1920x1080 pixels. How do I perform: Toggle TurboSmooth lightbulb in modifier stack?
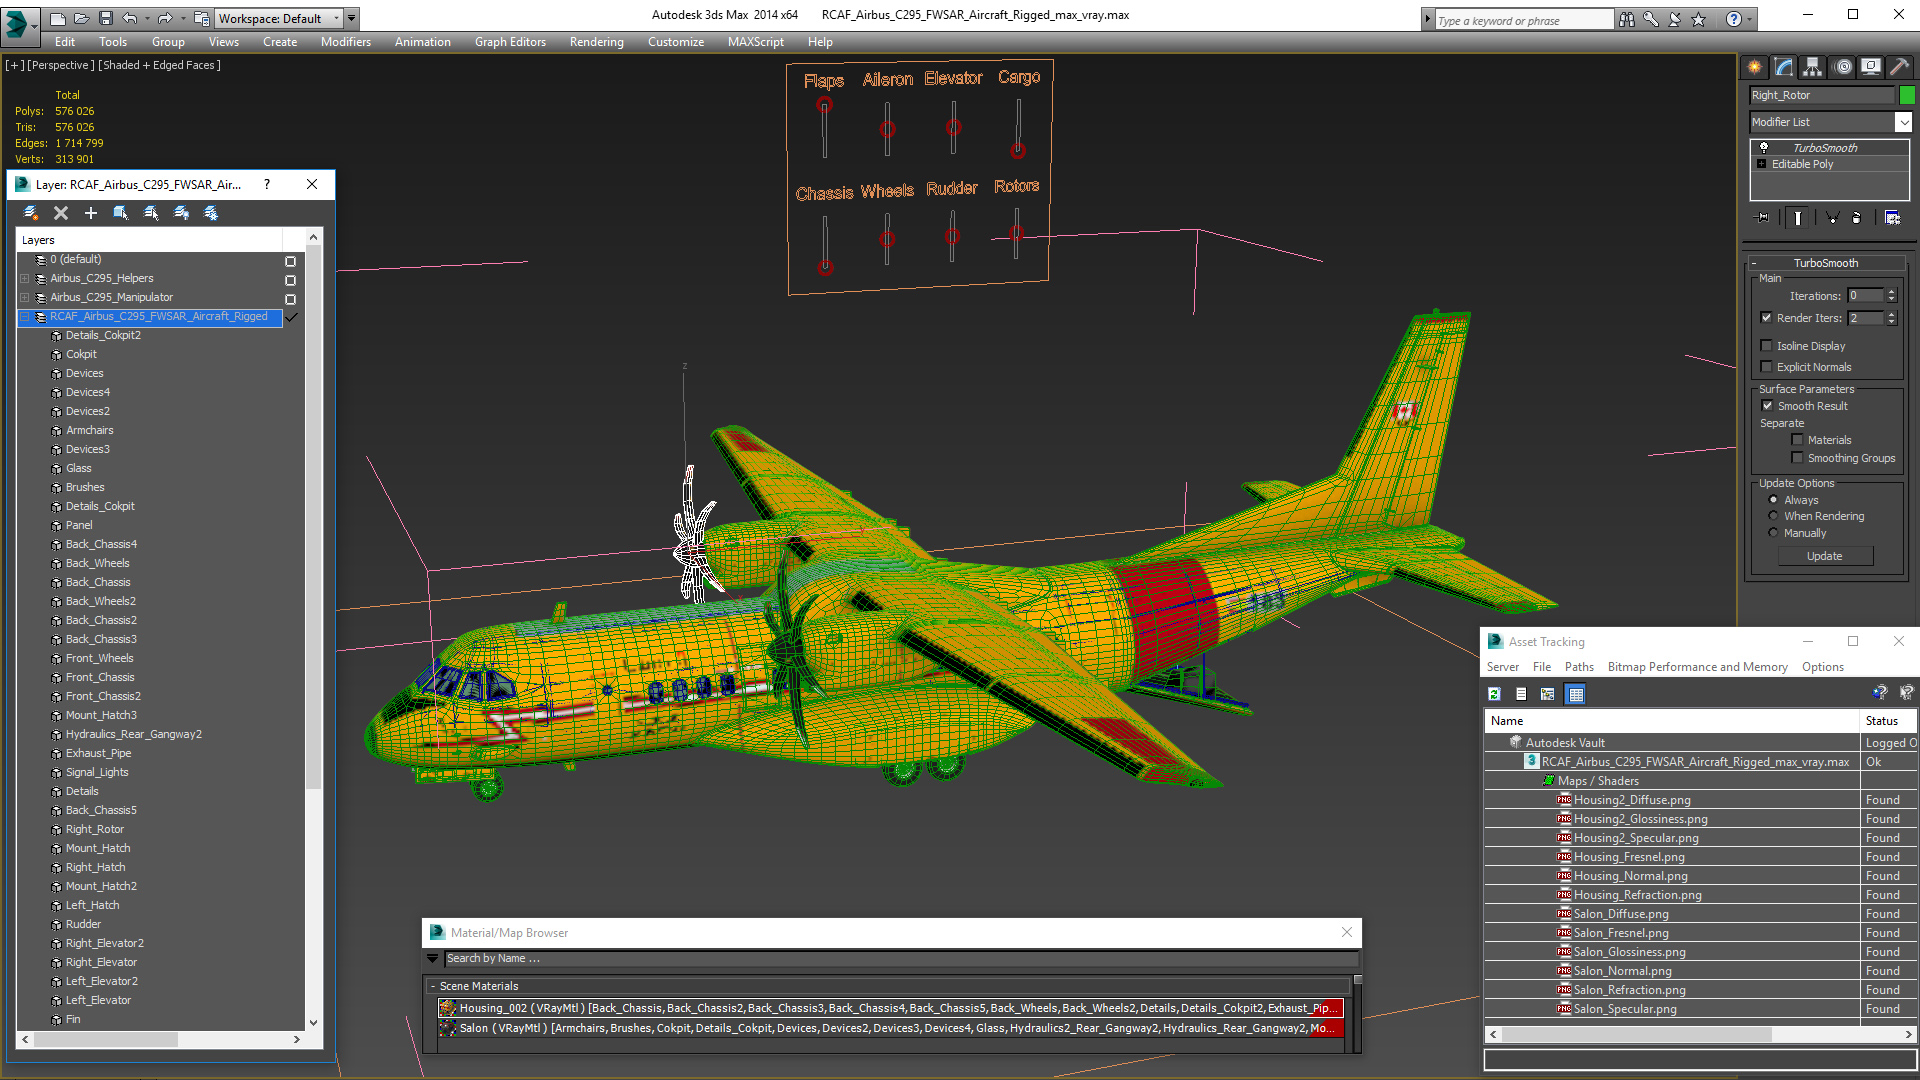coord(1764,147)
